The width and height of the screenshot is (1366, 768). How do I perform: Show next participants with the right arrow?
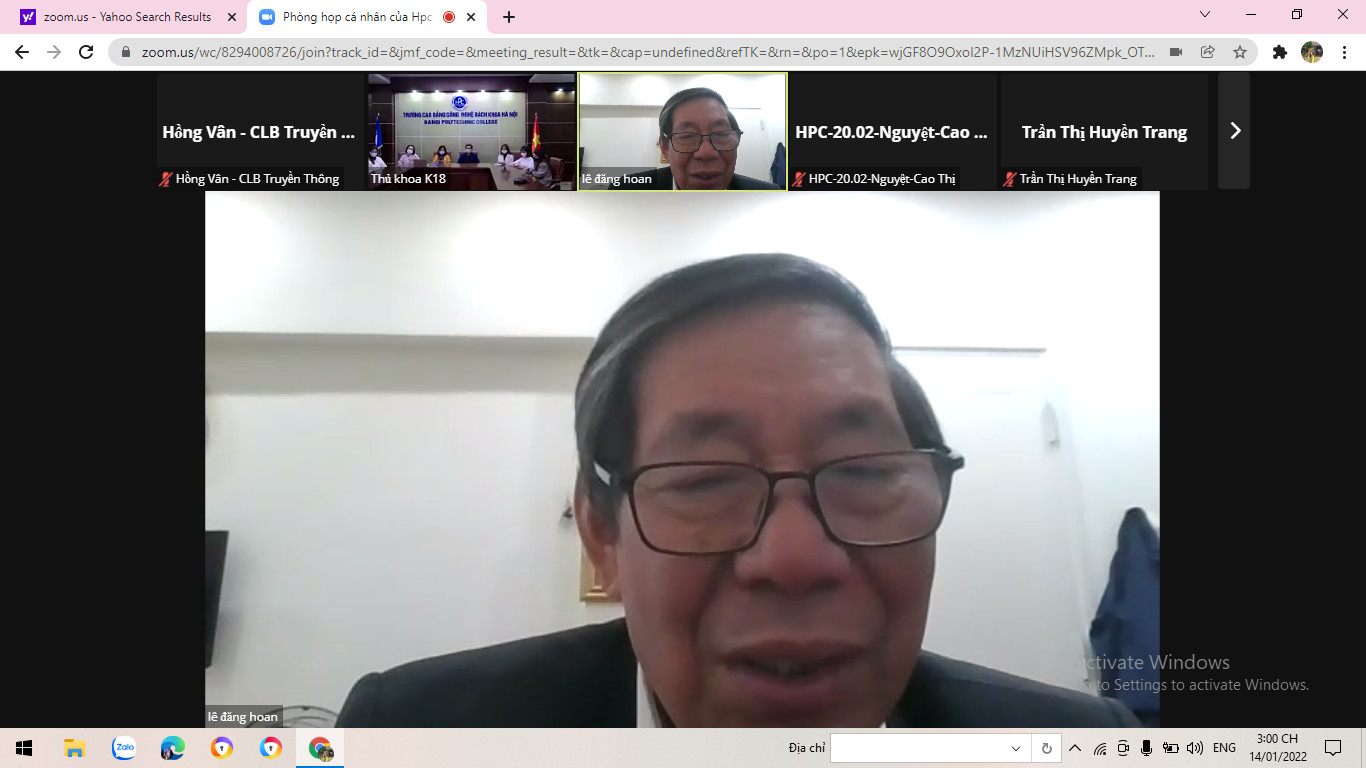pyautogui.click(x=1234, y=131)
